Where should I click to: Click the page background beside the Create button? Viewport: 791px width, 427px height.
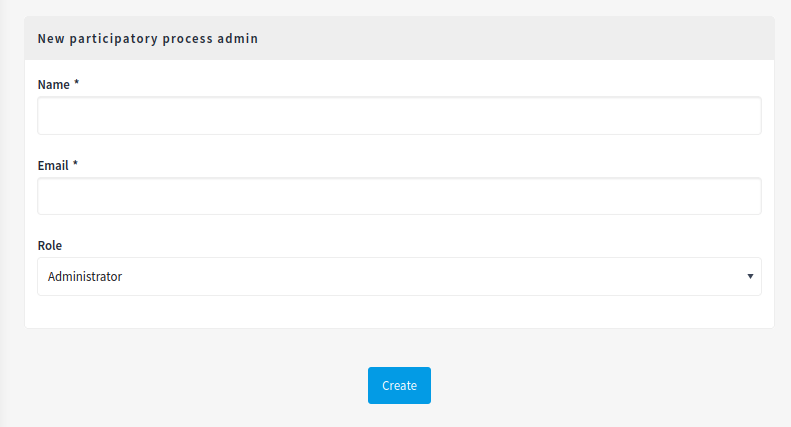click(555, 386)
